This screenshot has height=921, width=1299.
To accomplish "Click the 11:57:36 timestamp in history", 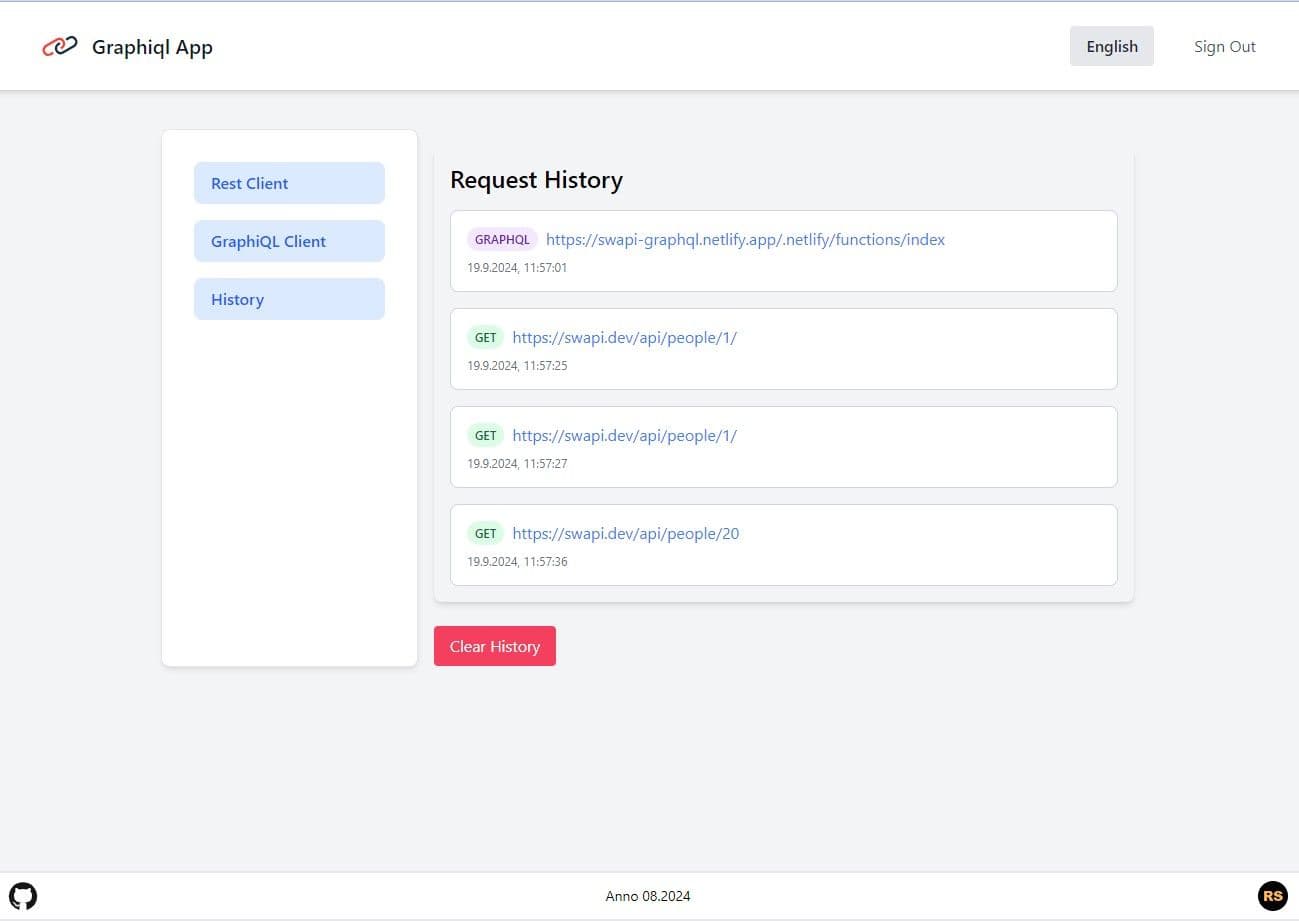I will 517,562.
